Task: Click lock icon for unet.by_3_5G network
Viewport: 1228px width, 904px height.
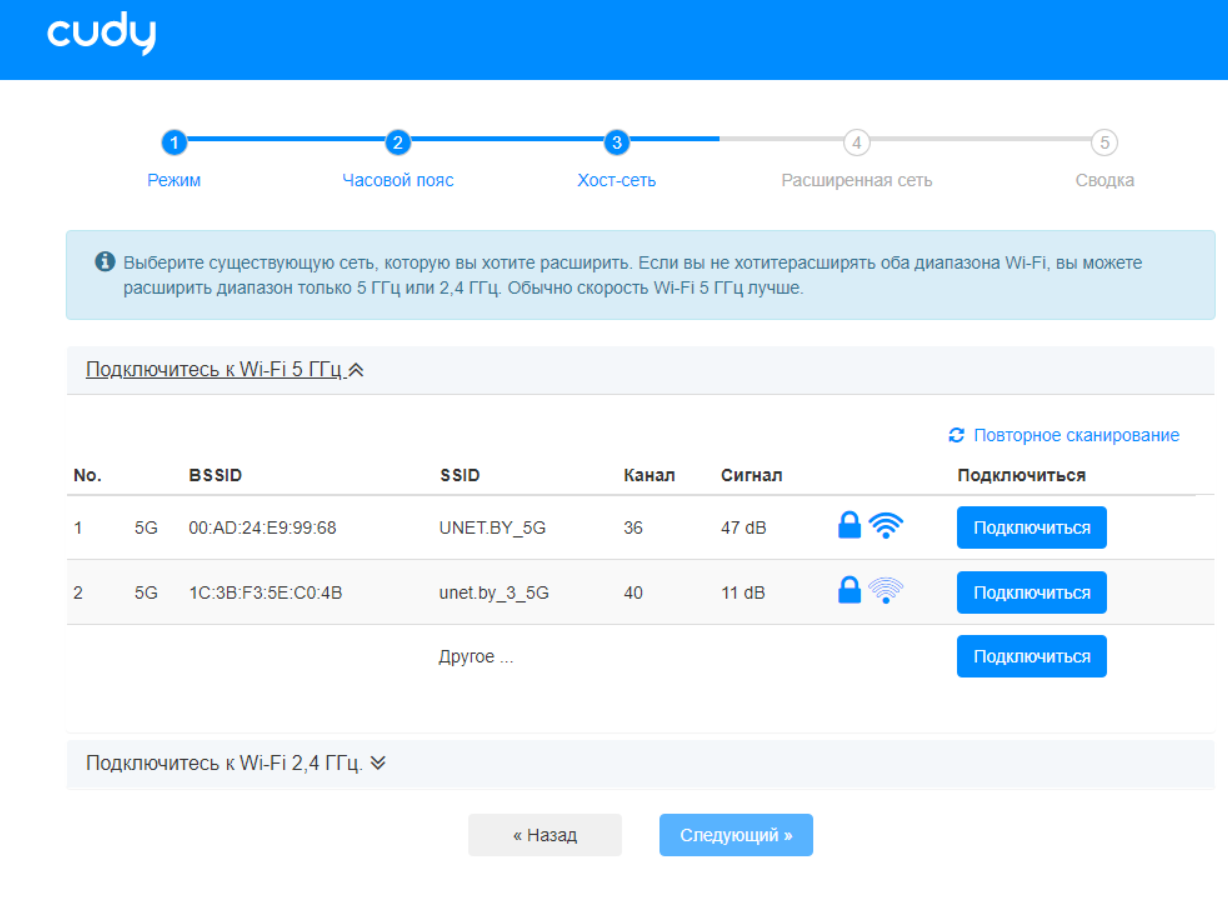Action: coord(849,591)
